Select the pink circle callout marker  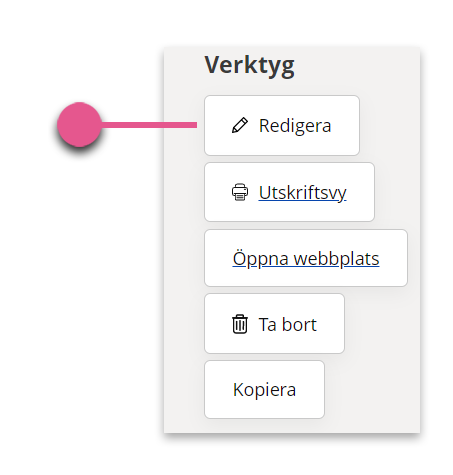point(79,125)
